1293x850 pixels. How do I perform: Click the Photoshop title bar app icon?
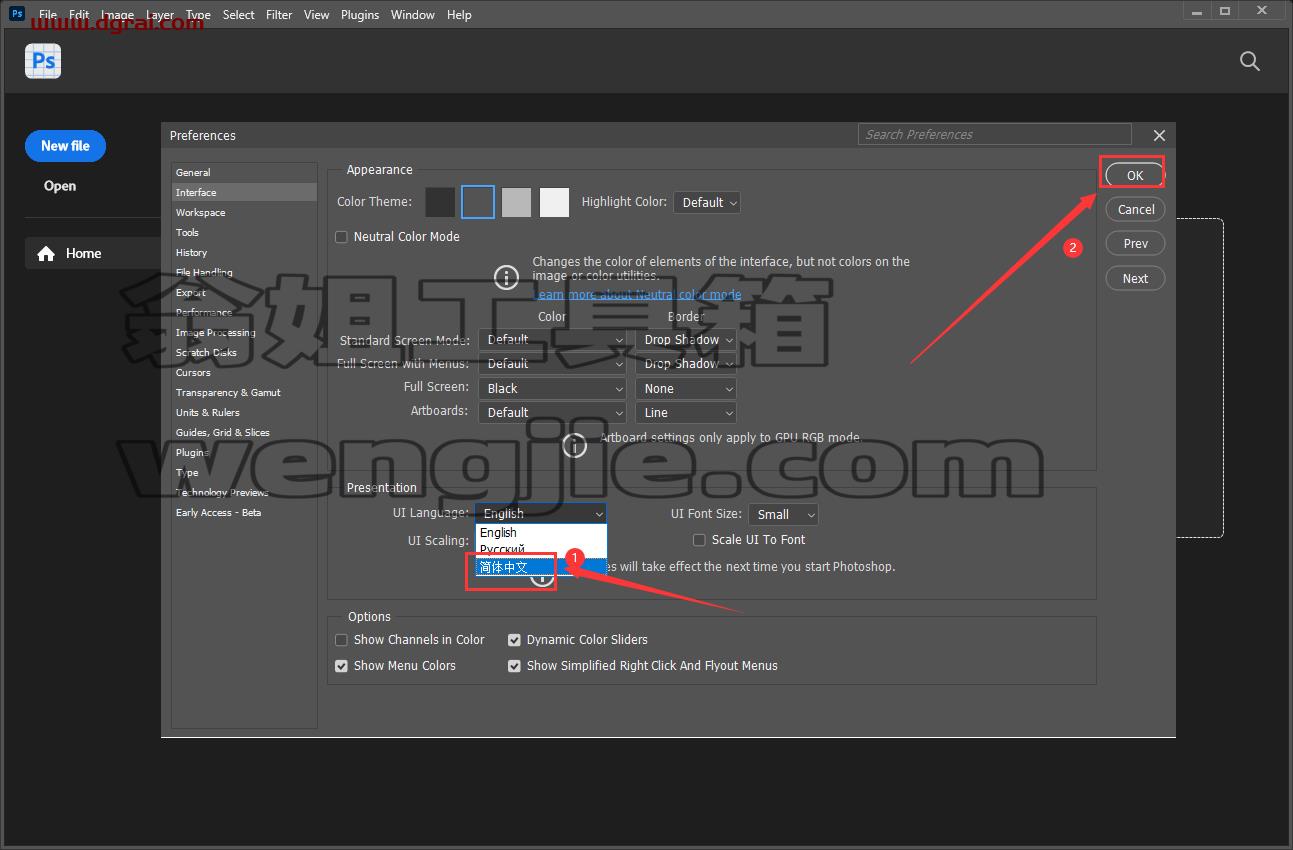(17, 14)
